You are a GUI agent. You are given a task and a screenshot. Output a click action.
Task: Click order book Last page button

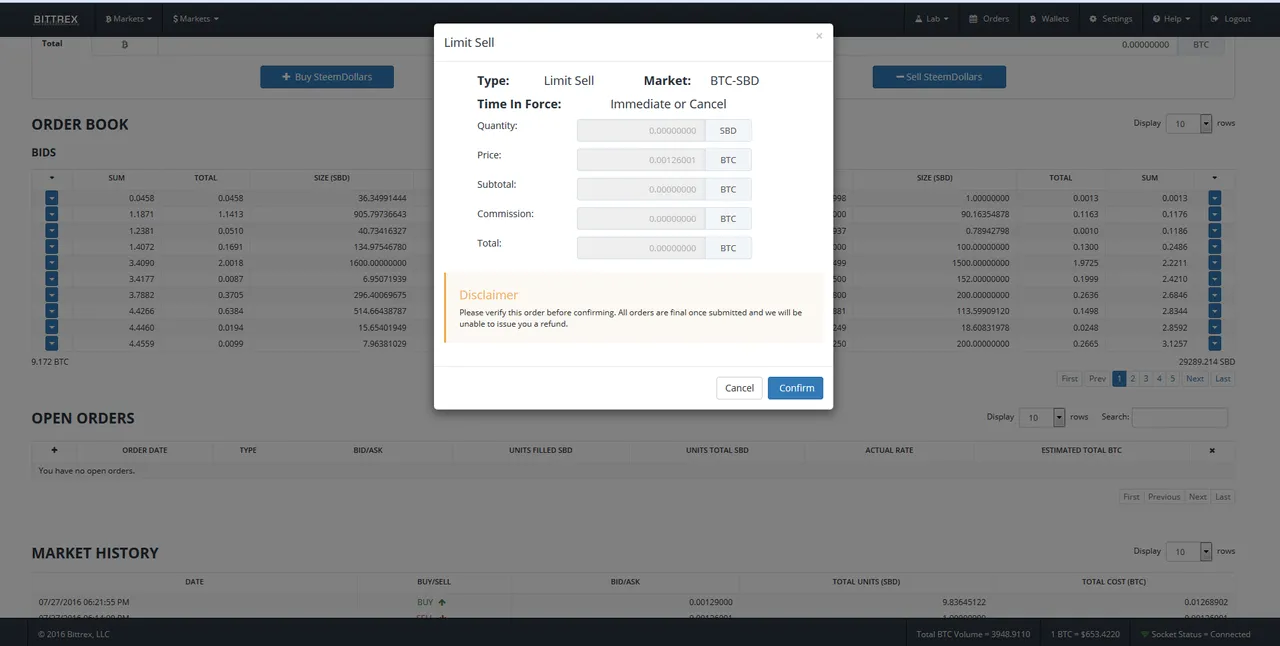coord(1222,379)
